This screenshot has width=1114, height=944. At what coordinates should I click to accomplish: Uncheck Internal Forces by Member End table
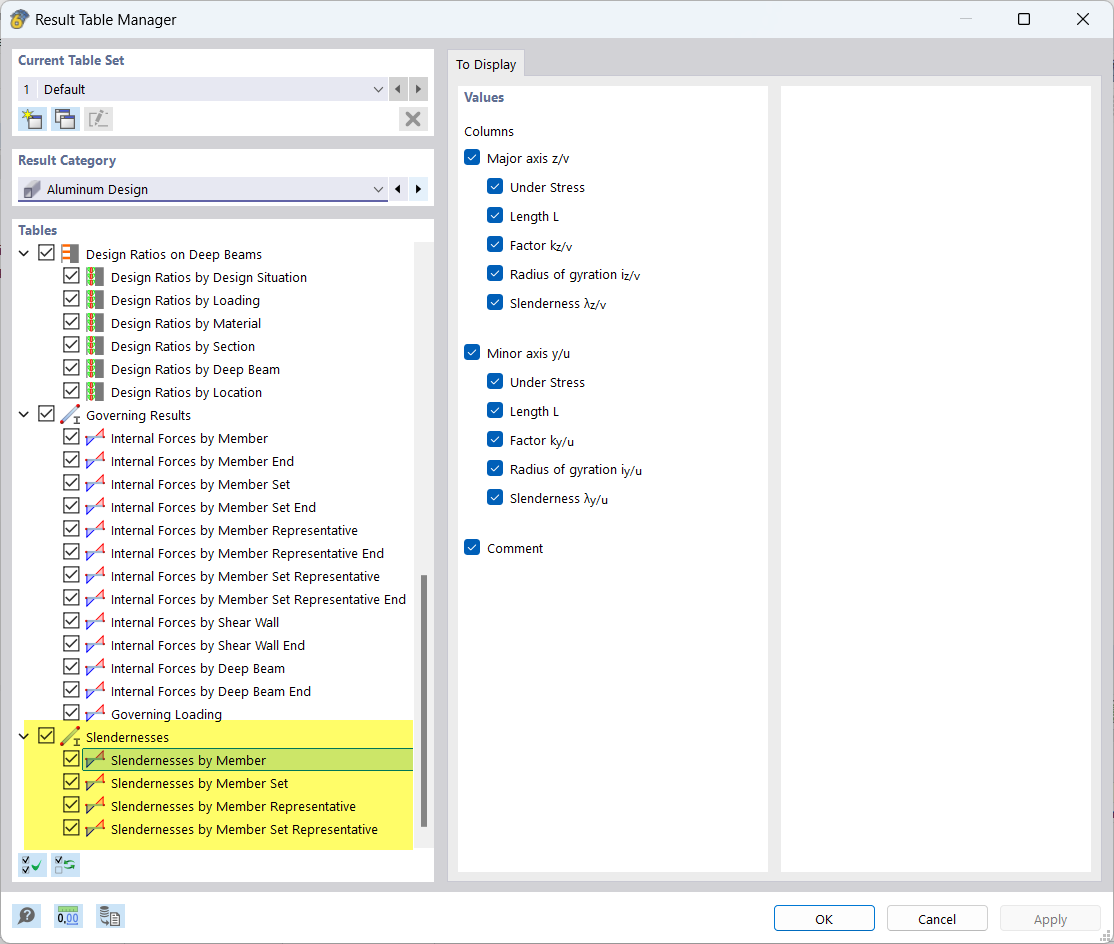71,460
